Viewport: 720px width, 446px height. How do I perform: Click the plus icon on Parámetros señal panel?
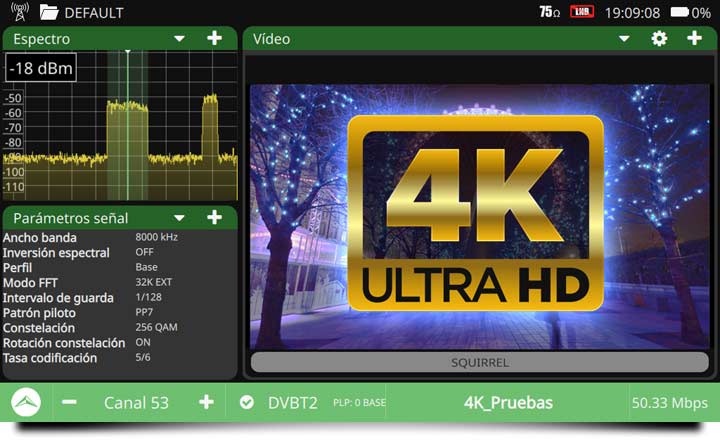click(214, 217)
